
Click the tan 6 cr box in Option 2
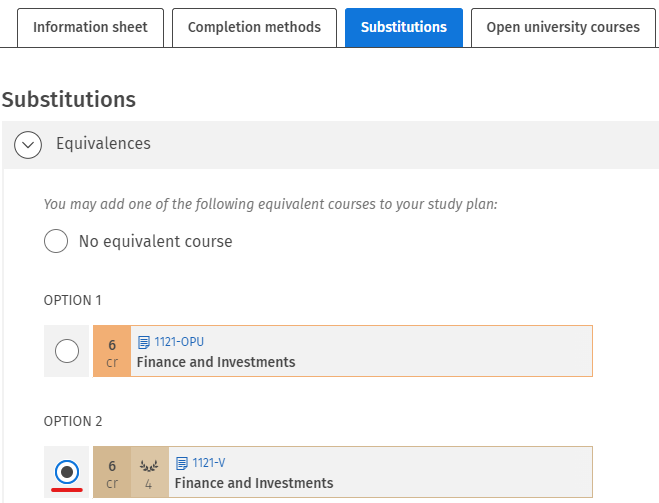point(112,472)
